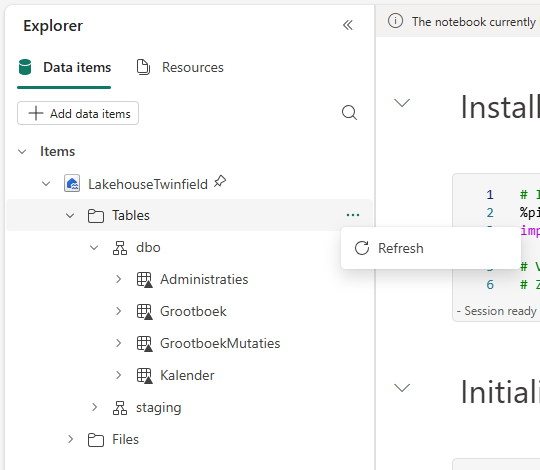Screen dimensions: 540x470
Task: Click the info icon in notebook banner
Action: pos(395,21)
